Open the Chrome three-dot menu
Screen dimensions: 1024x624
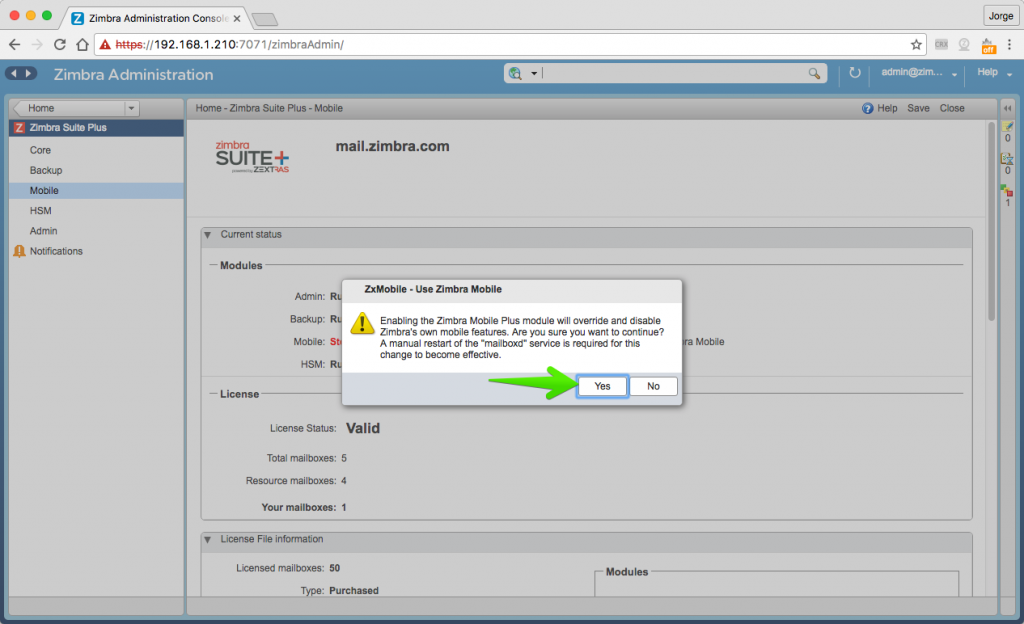[x=1009, y=44]
